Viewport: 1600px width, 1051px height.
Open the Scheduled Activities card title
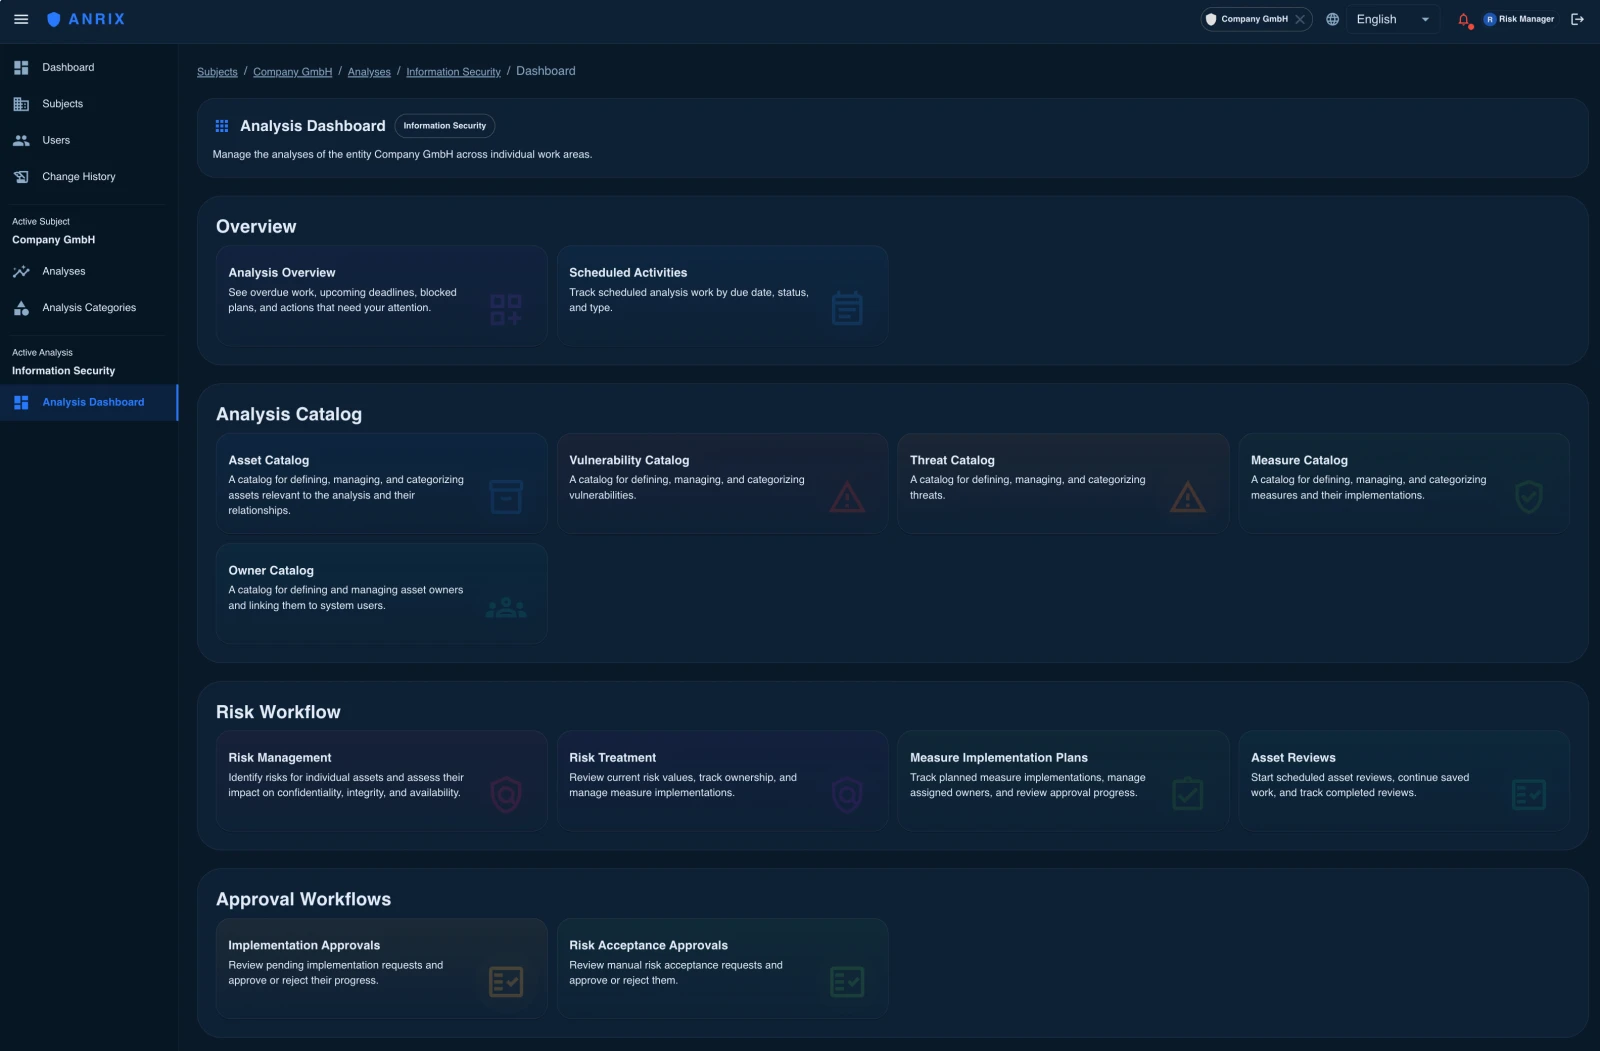pos(628,273)
